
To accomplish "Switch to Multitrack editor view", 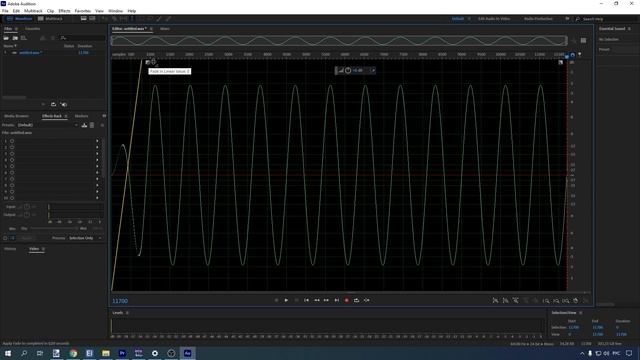I will point(51,19).
